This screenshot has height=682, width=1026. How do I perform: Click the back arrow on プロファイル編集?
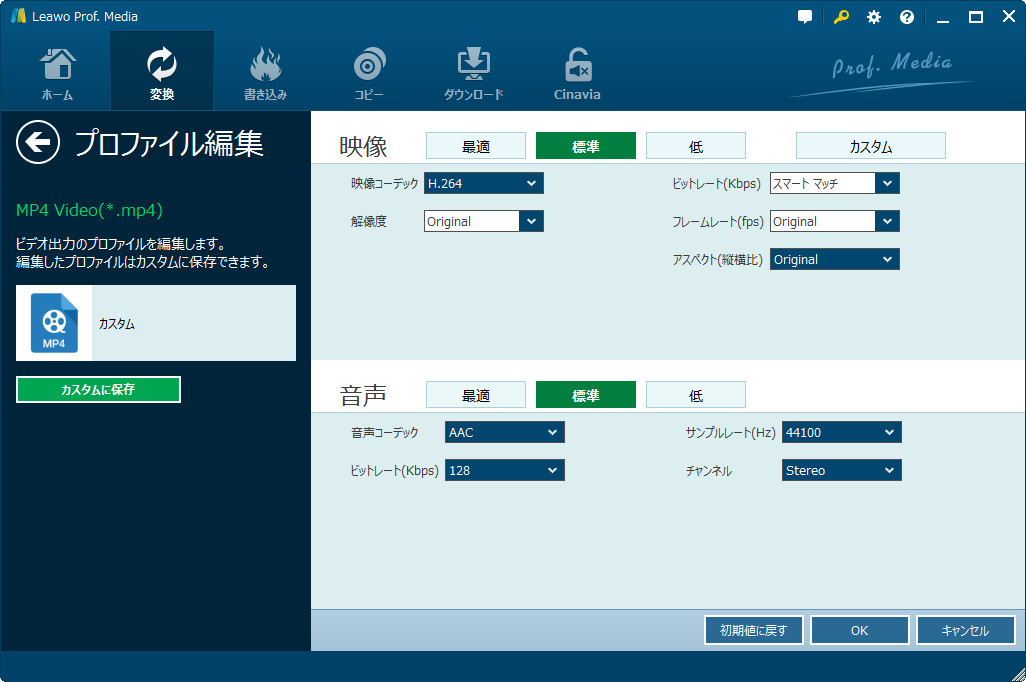tap(37, 143)
